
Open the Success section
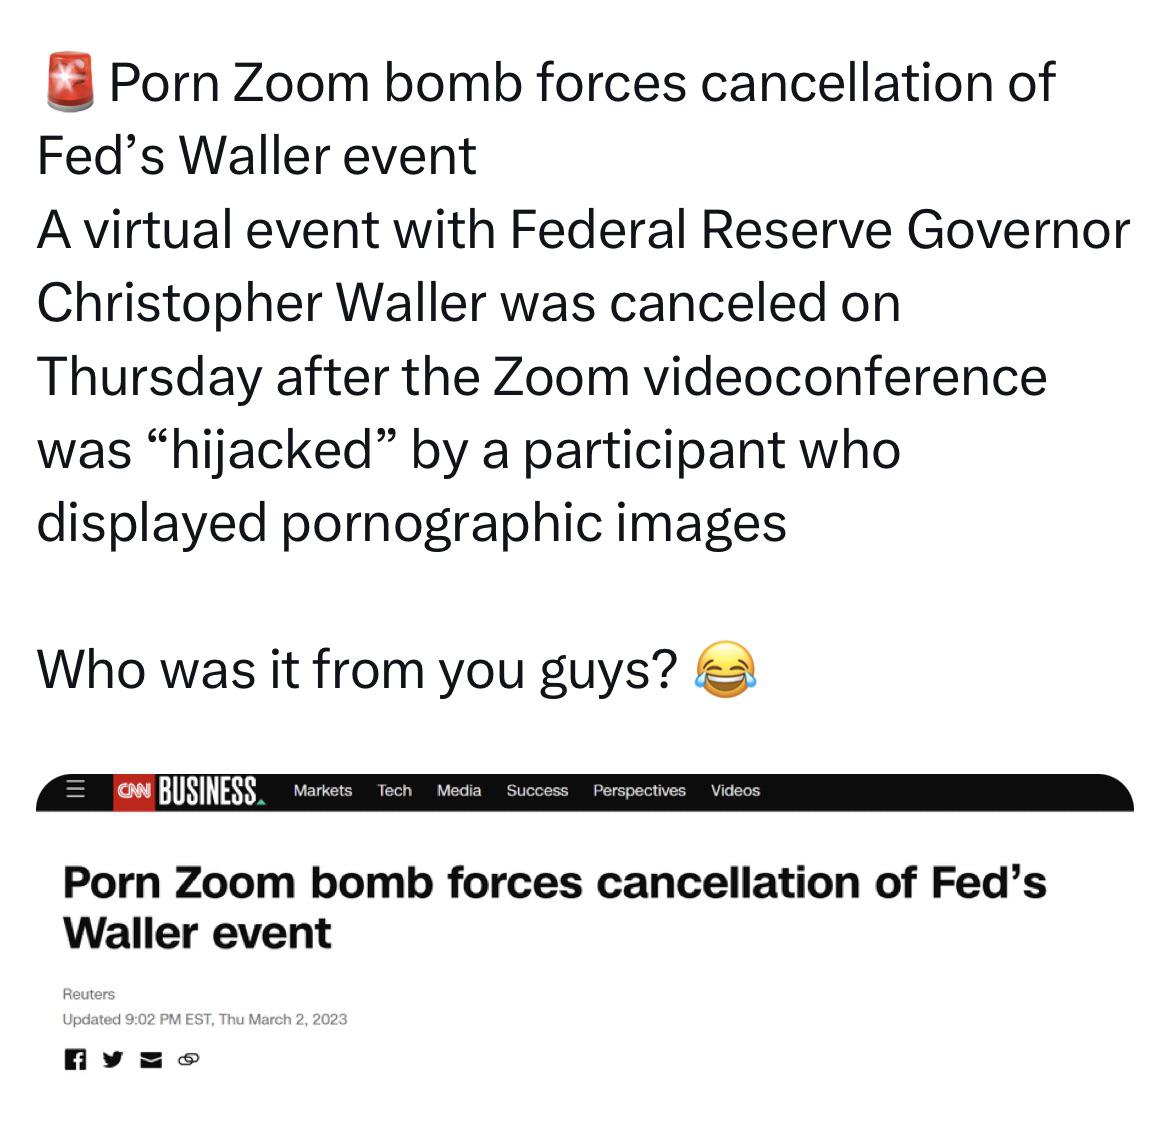click(537, 790)
